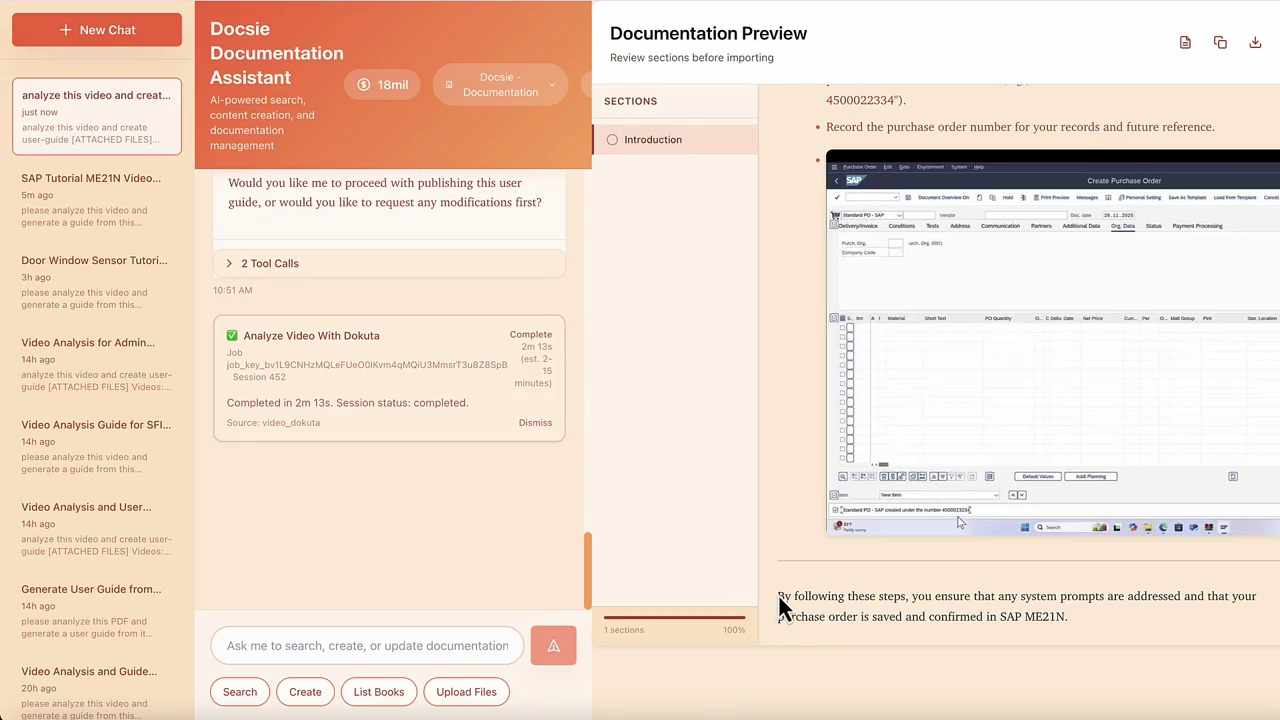Select the Introduction section circle
Viewport: 1280px width, 720px height.
pos(612,139)
